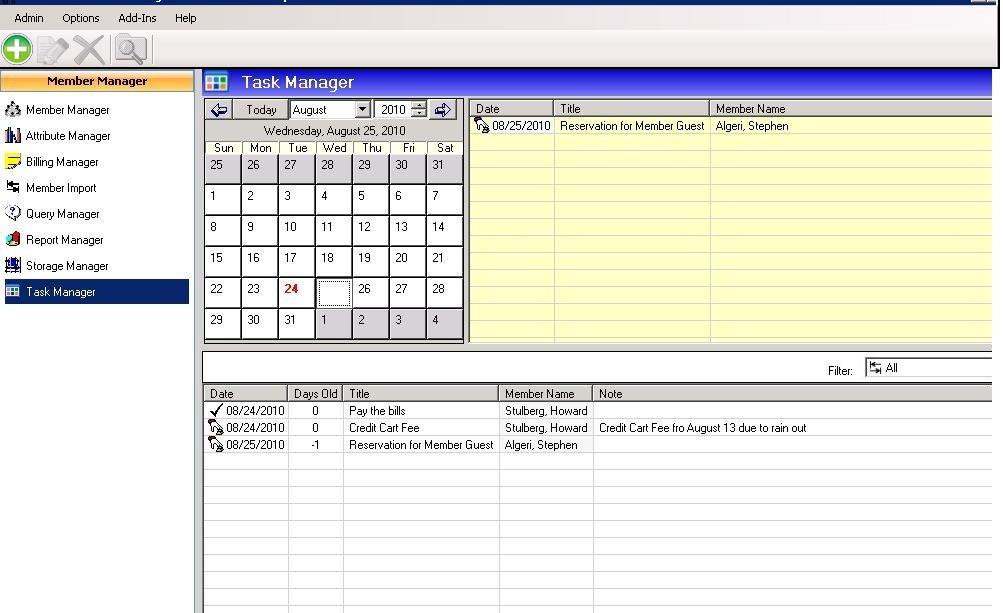Sort upper list by Date column header
This screenshot has height=613, width=1003.
coord(511,109)
